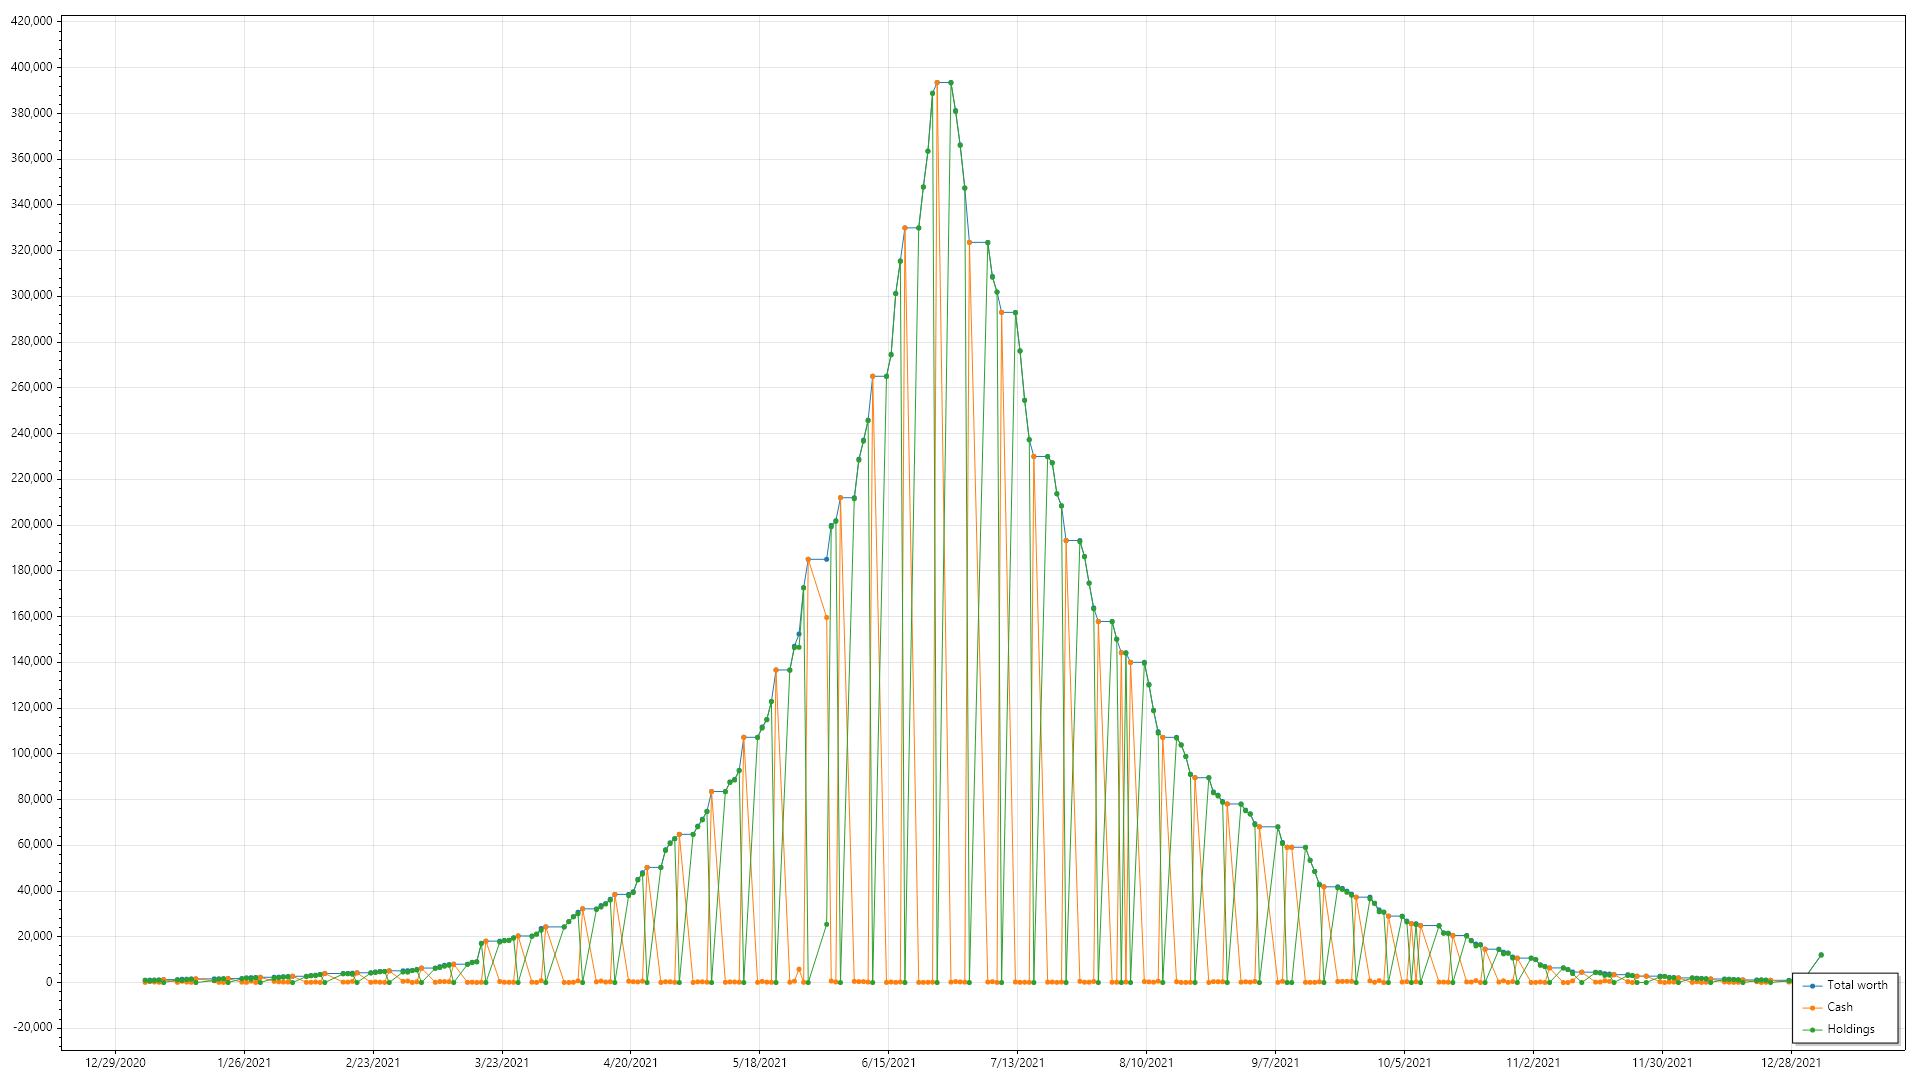Click the 11/2/2021 x-axis date label

click(x=1533, y=1063)
